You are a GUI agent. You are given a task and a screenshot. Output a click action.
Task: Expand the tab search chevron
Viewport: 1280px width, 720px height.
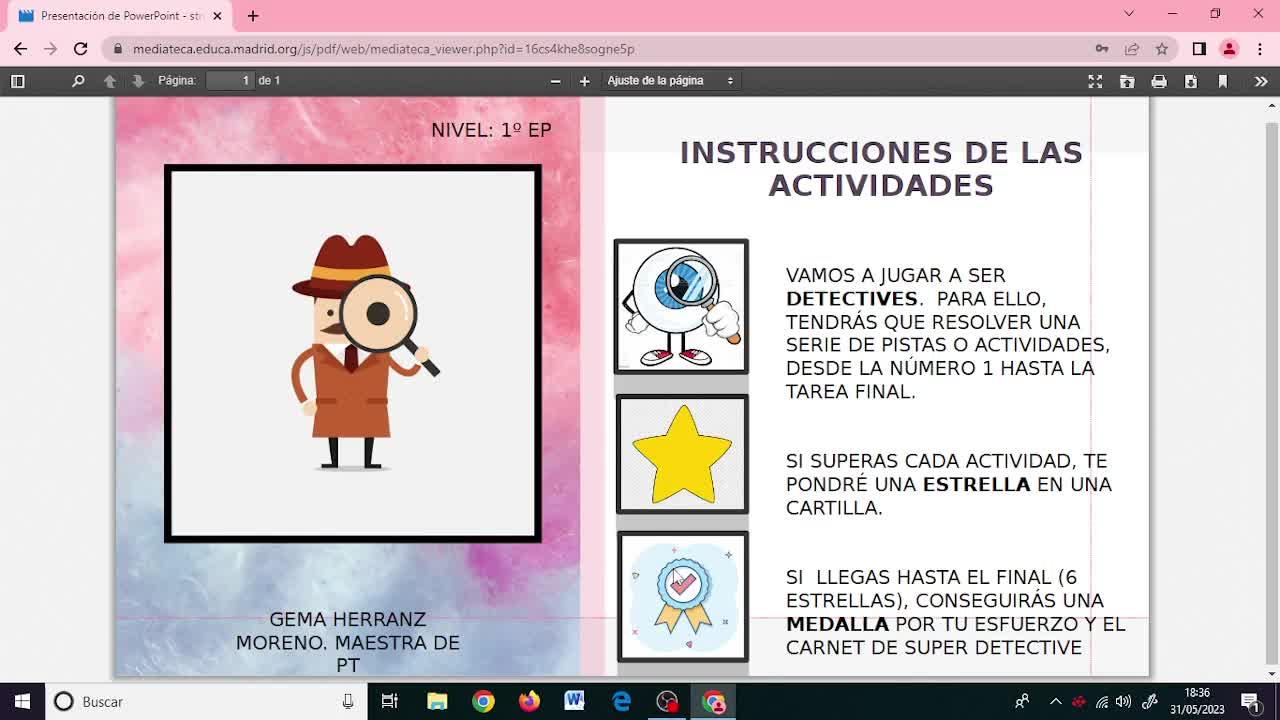[1129, 14]
